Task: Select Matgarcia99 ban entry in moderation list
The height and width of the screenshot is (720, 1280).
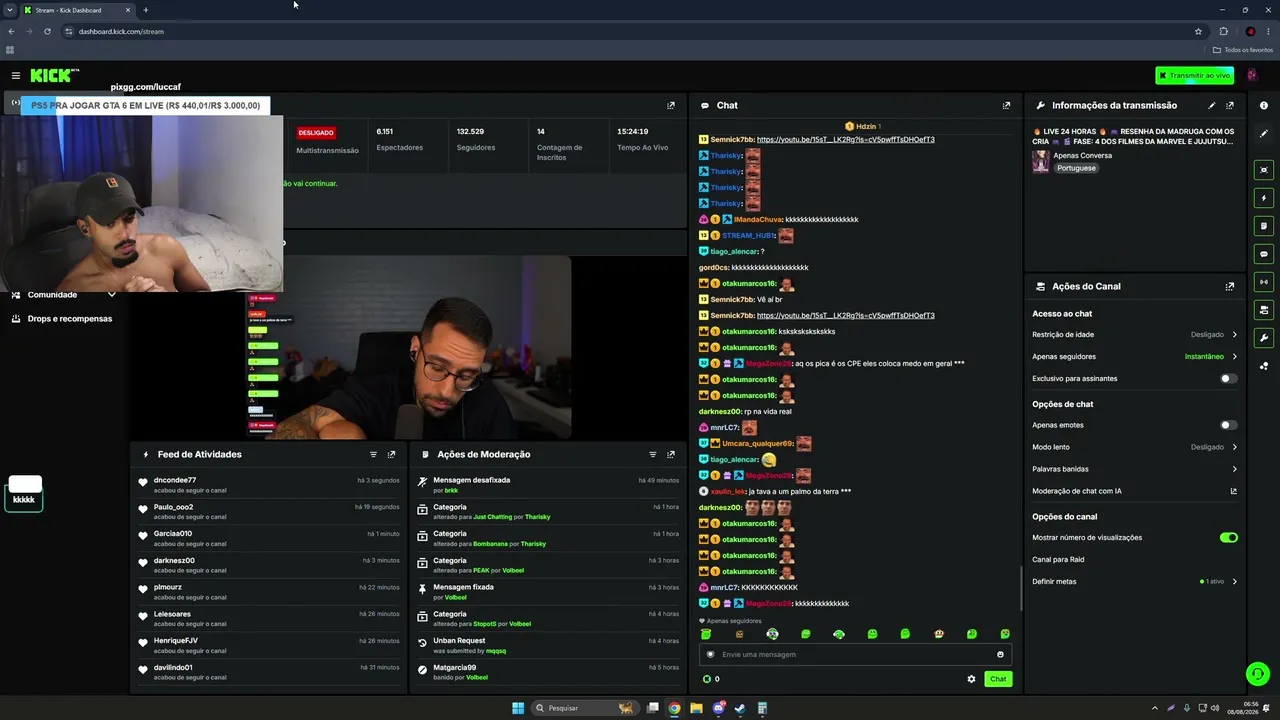Action: click(548, 672)
